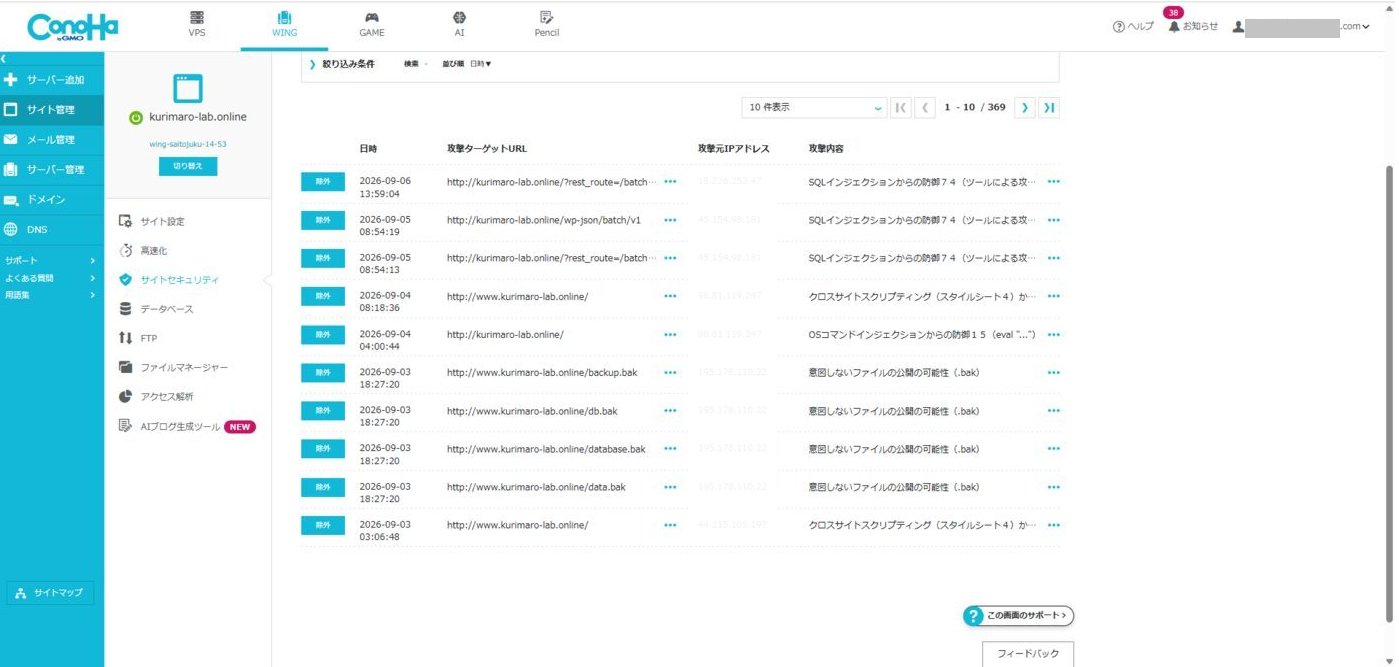
Task: Expand URL ellipsis on the db.bak row
Action: pyautogui.click(x=670, y=411)
